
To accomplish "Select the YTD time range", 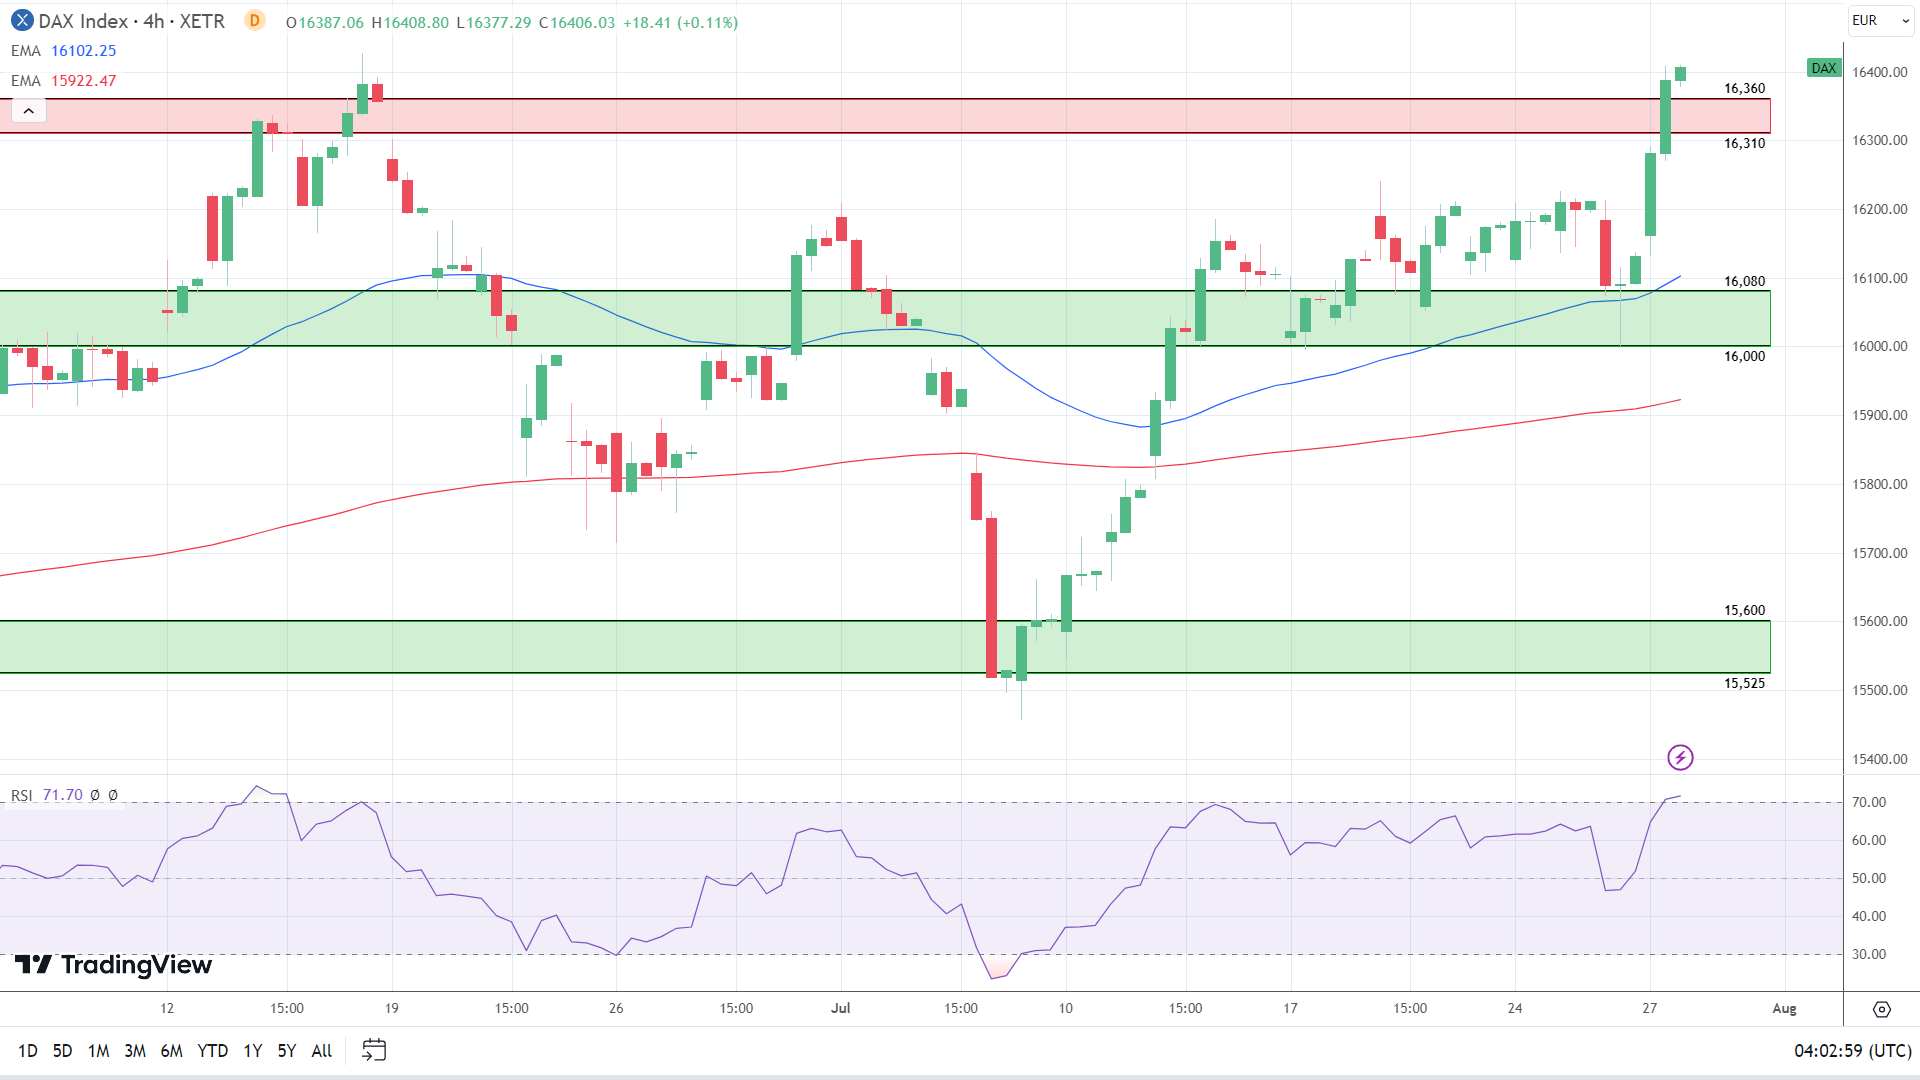I will point(213,1050).
